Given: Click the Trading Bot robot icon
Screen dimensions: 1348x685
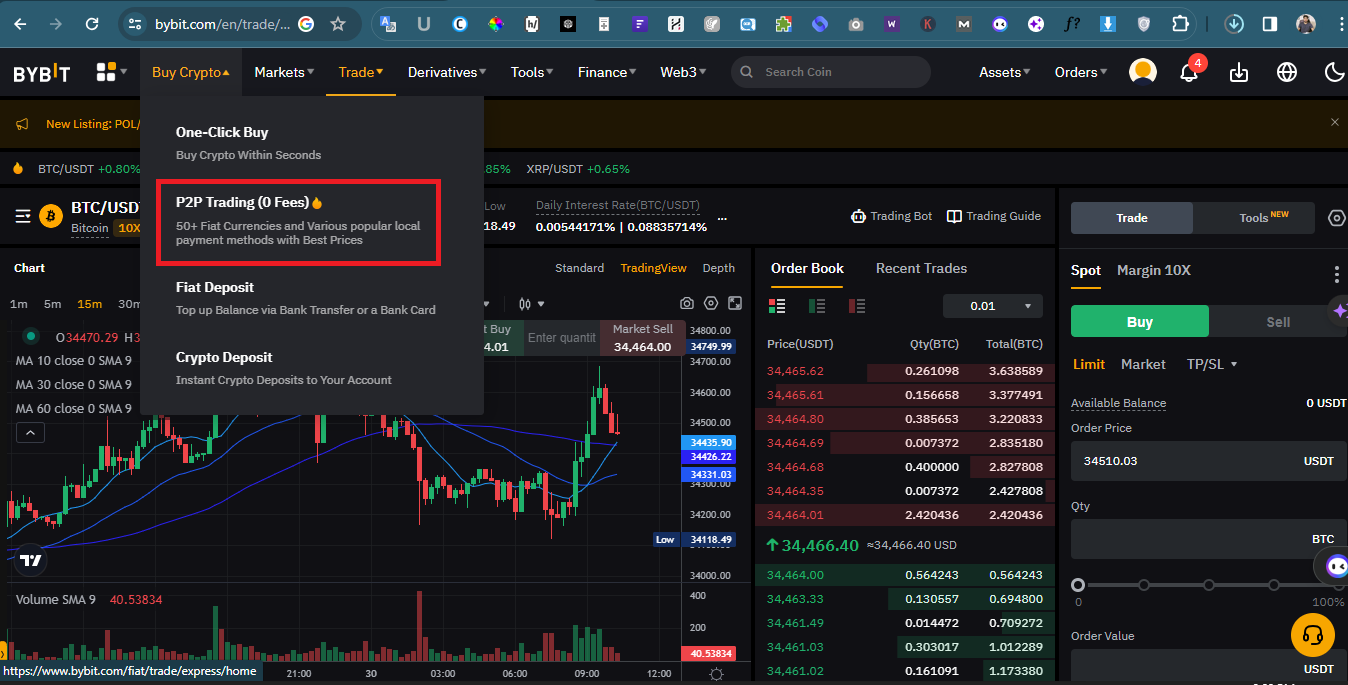Looking at the screenshot, I should (x=858, y=216).
